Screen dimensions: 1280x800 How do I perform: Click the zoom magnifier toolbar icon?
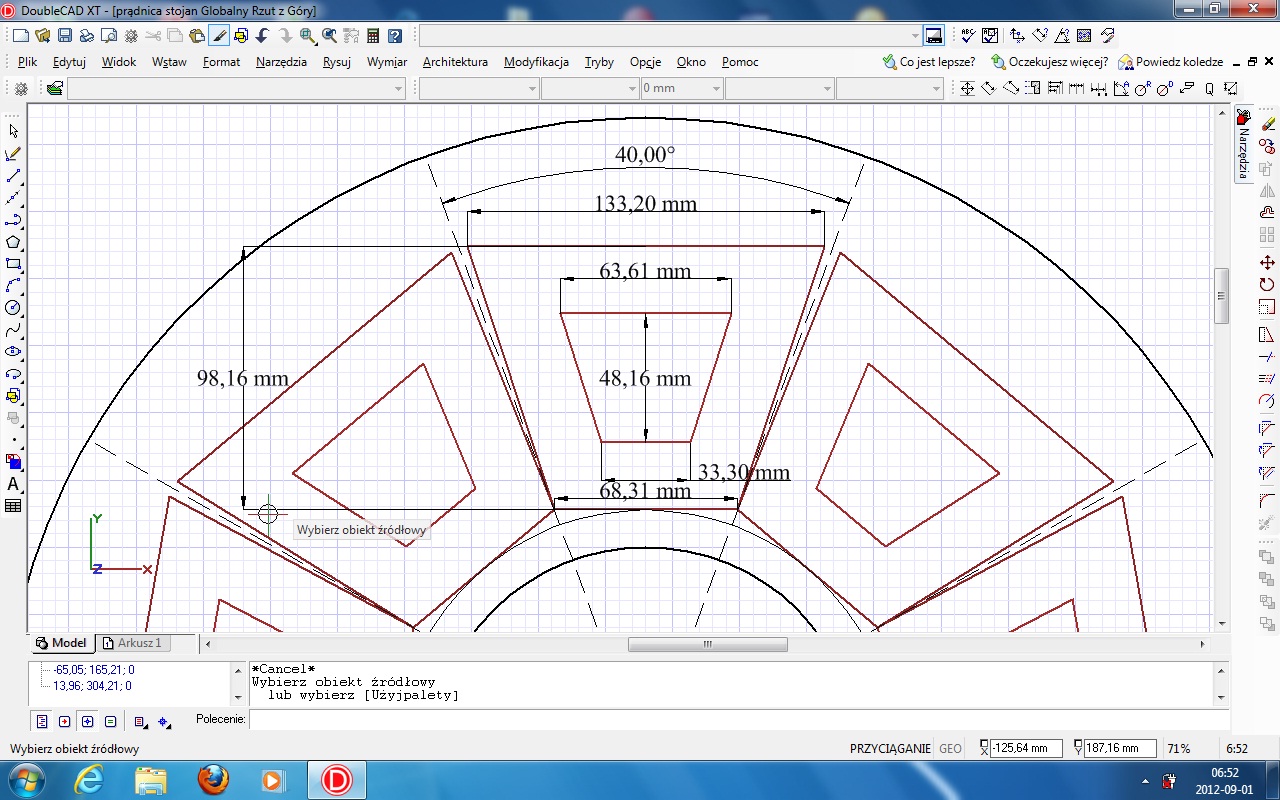[307, 36]
